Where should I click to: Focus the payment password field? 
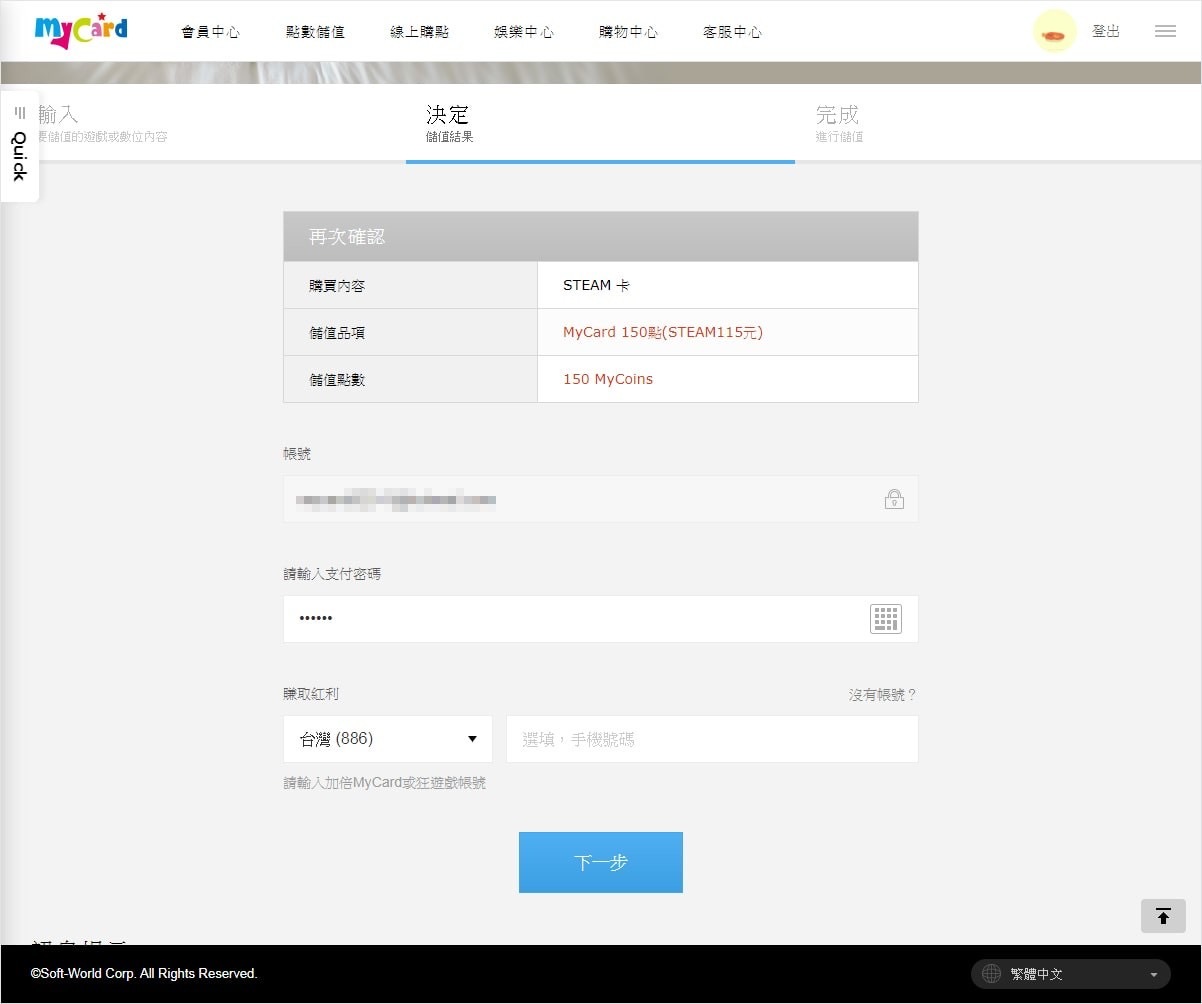(x=601, y=619)
